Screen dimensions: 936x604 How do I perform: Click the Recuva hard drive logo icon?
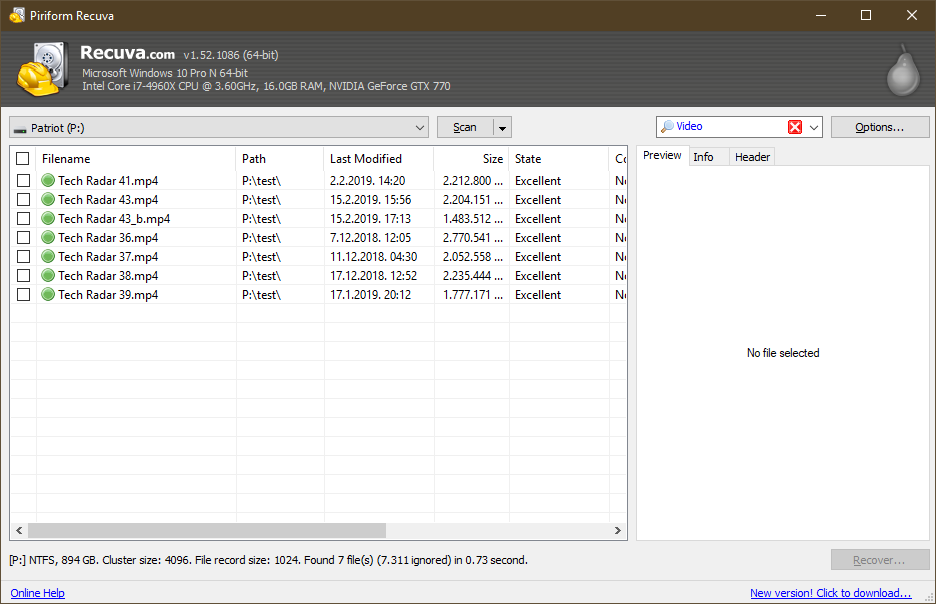coord(42,69)
